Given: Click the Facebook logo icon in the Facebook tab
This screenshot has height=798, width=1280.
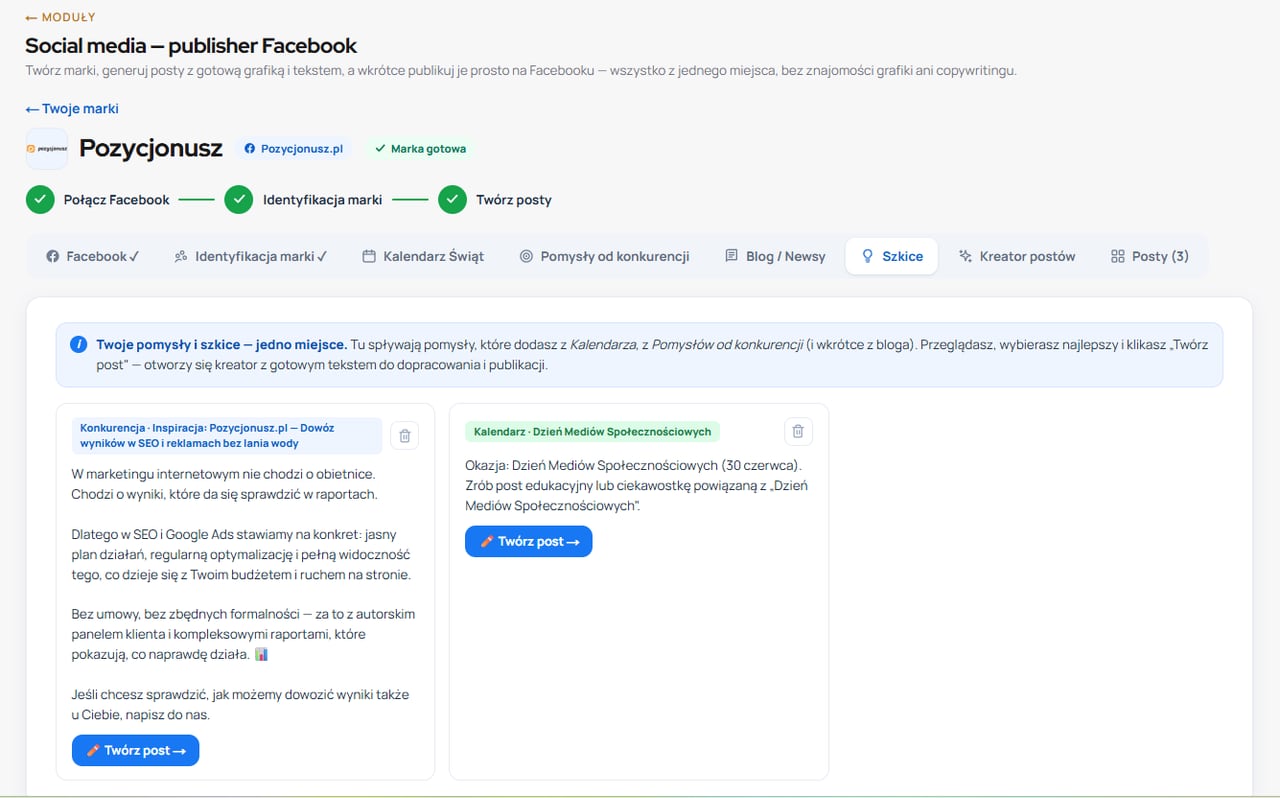Looking at the screenshot, I should (x=53, y=256).
